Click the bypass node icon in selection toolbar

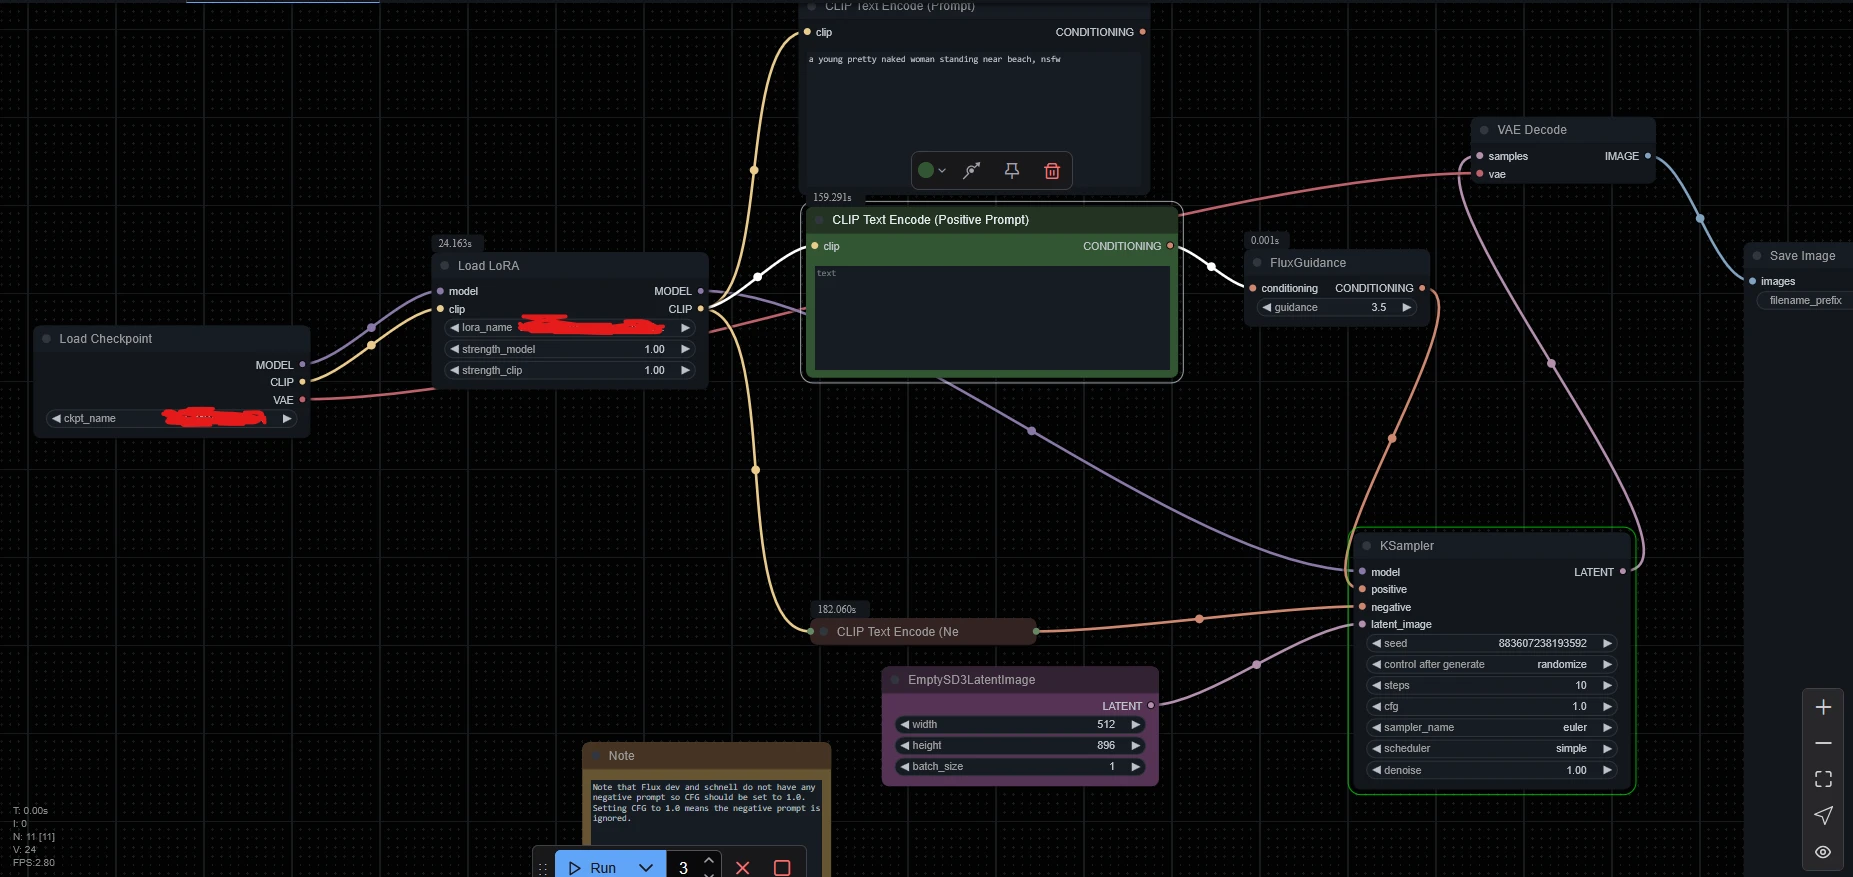click(972, 171)
